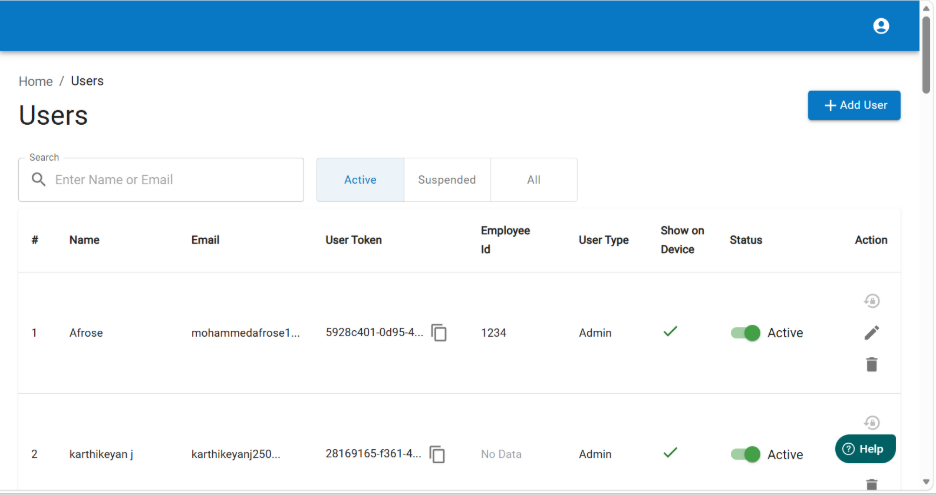This screenshot has height=495, width=936.
Task: Click the No Data employee id cell
Action: [501, 454]
